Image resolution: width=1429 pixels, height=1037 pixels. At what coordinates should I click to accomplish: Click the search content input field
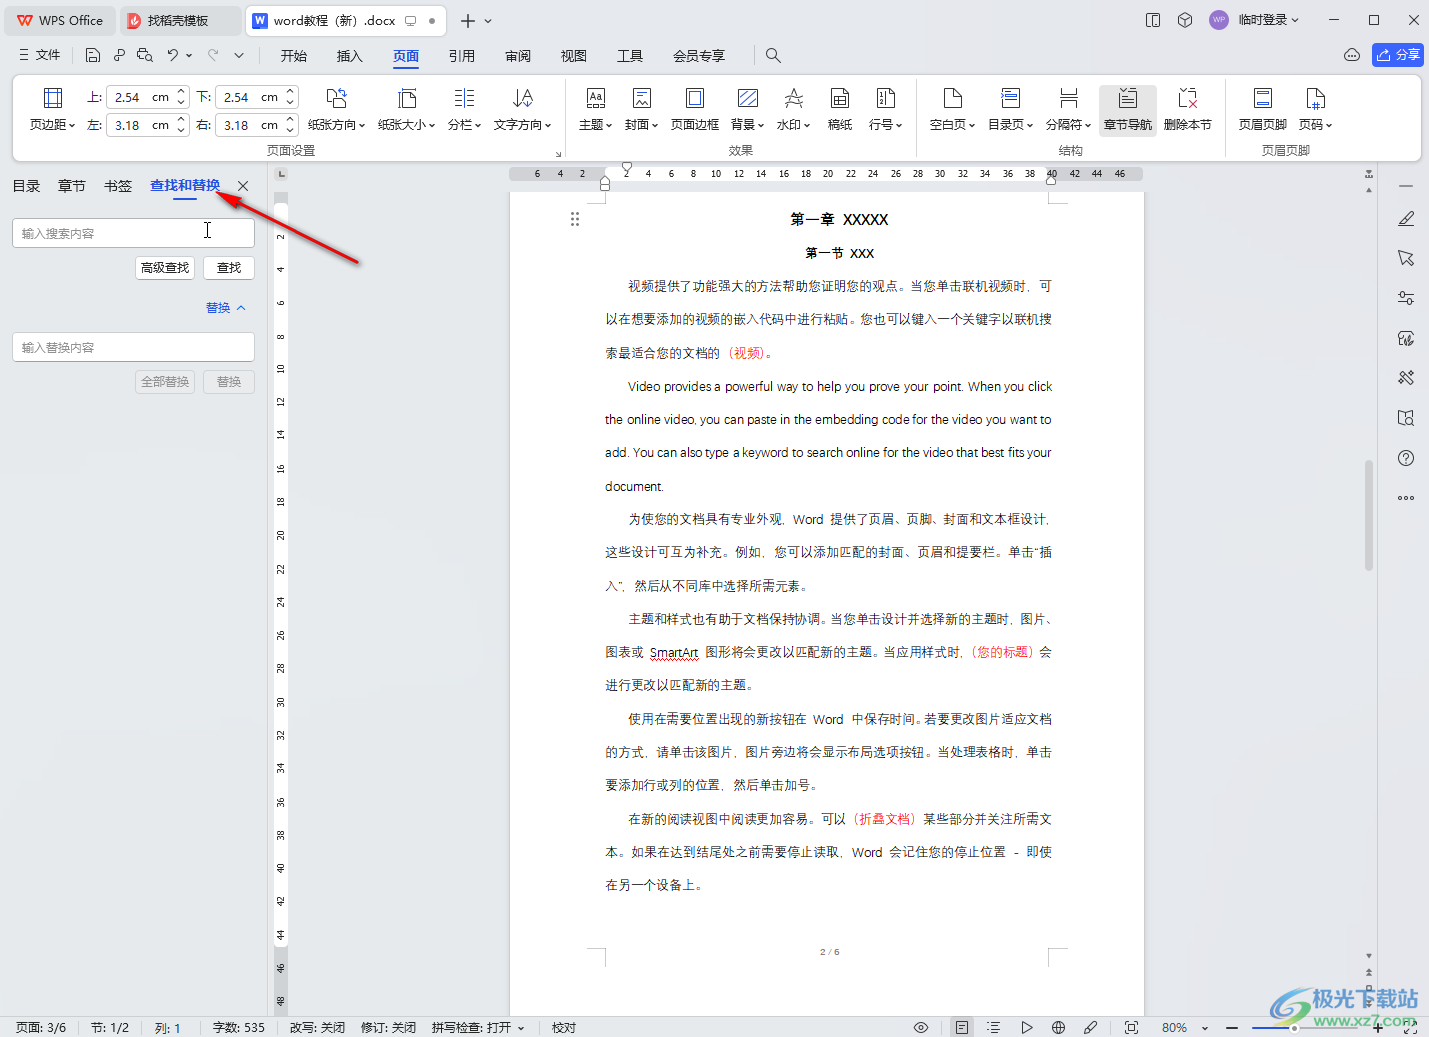pos(133,233)
